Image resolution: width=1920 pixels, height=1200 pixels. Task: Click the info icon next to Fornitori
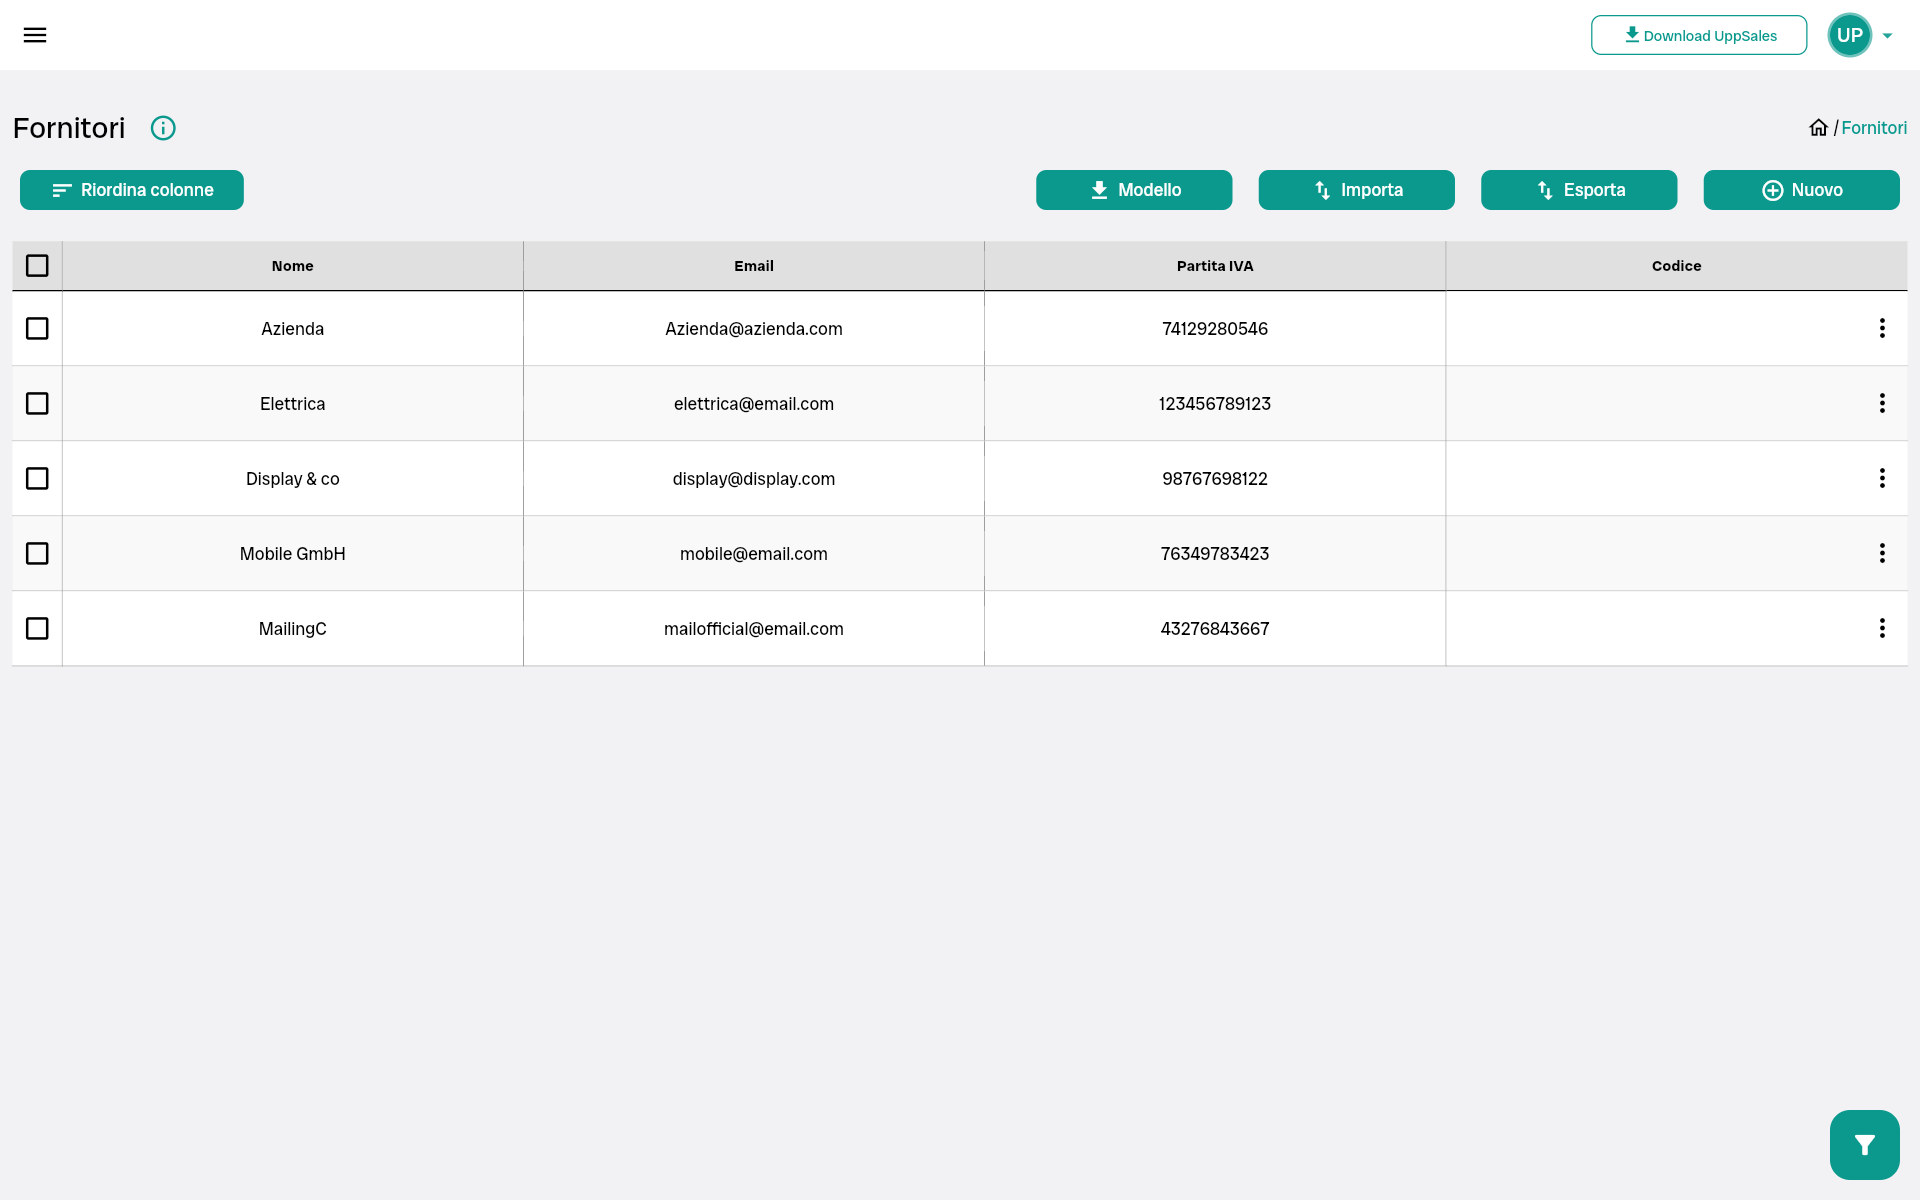[163, 128]
